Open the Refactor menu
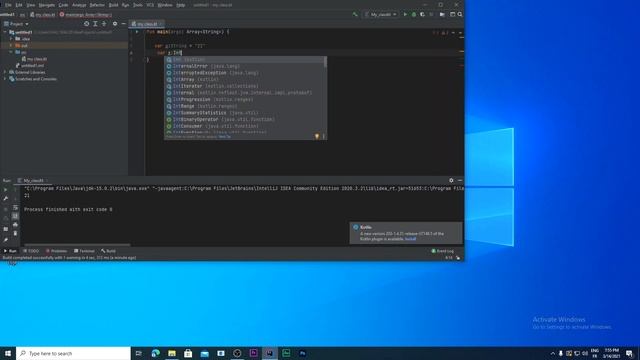This screenshot has height=360, width=640. [97, 5]
